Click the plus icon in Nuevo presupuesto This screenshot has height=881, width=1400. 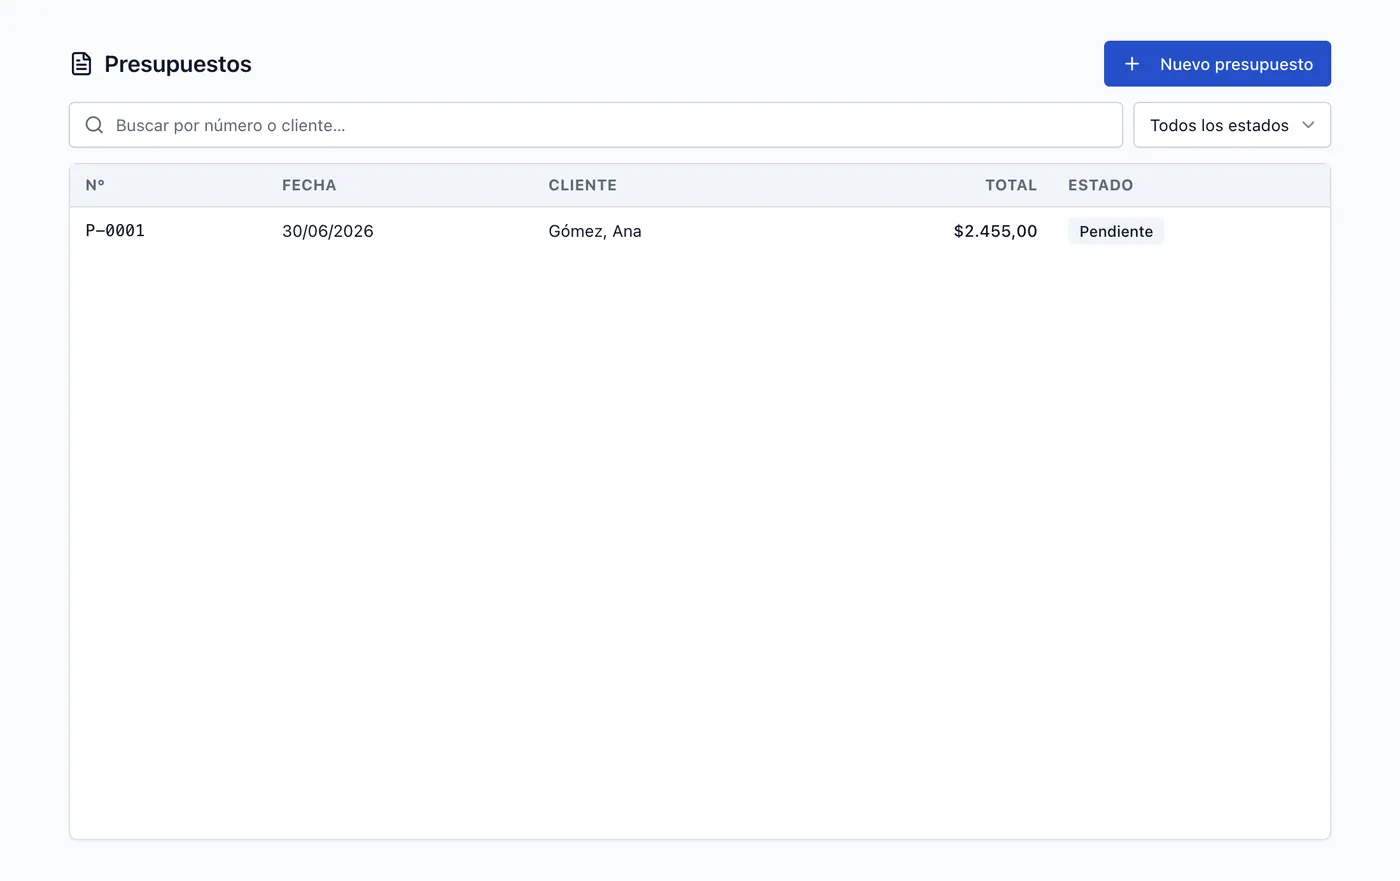[1132, 64]
